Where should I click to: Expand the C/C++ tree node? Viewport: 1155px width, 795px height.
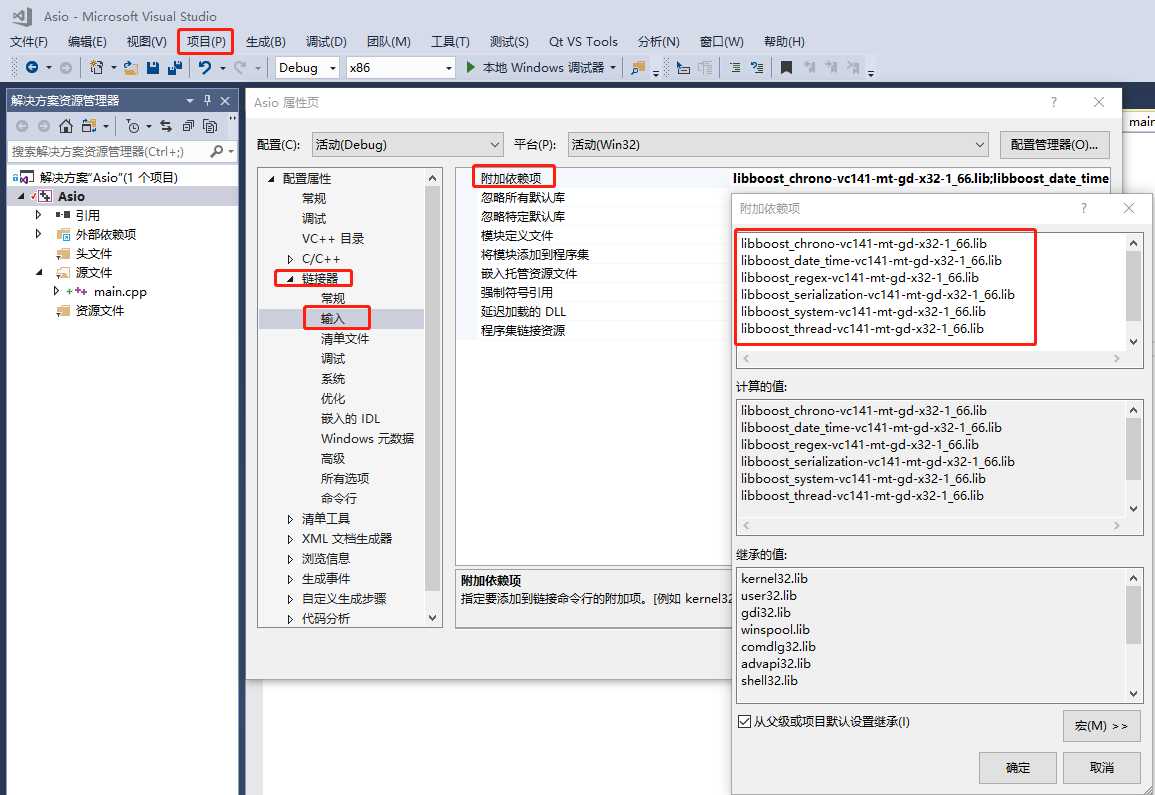[x=290, y=259]
